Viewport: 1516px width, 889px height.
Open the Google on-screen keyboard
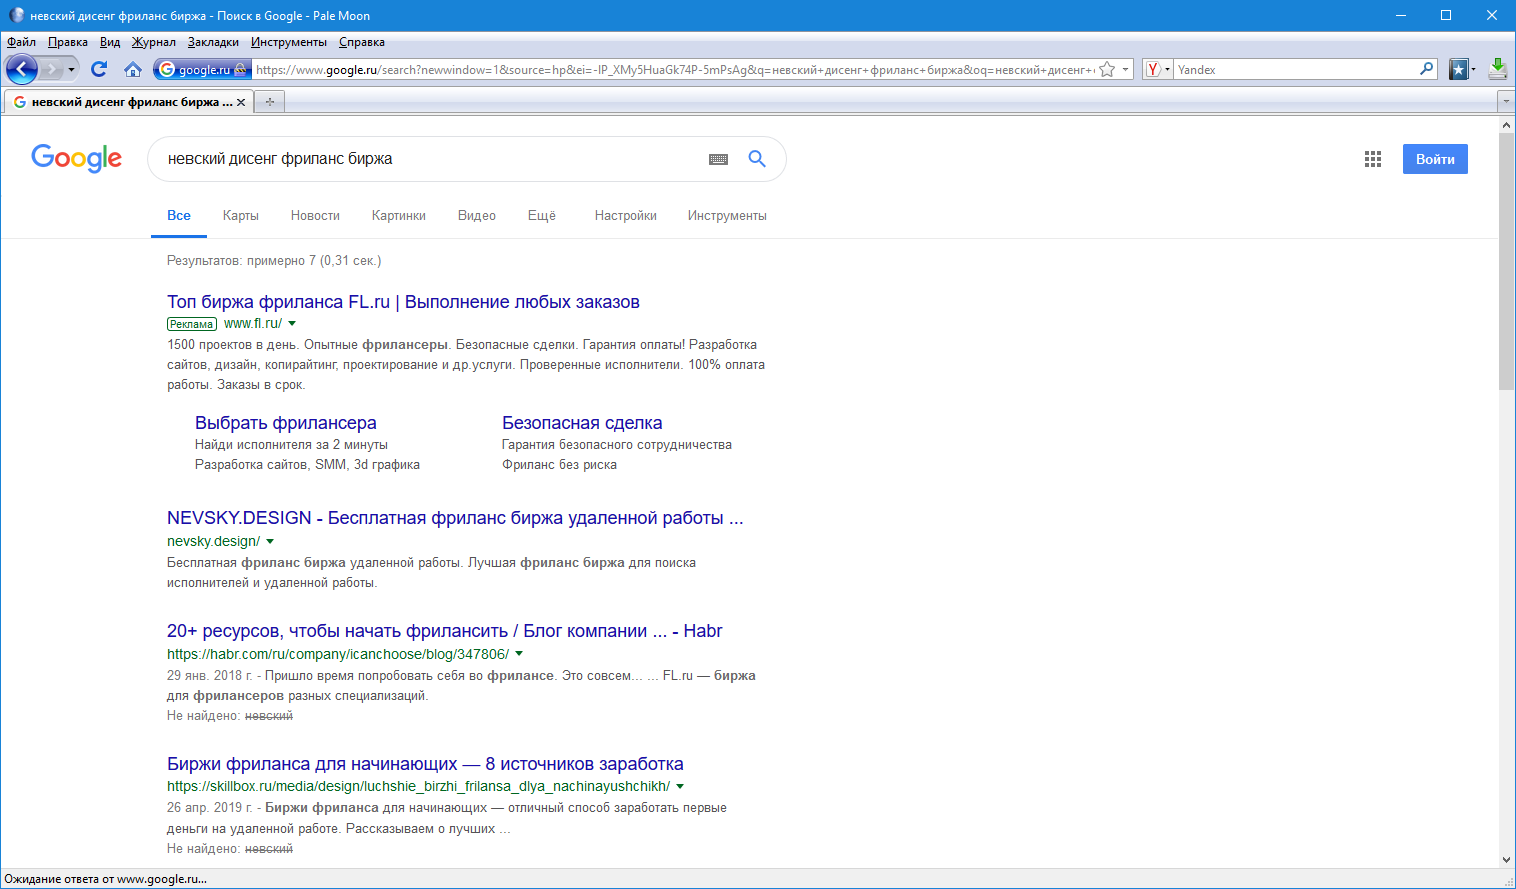(718, 159)
